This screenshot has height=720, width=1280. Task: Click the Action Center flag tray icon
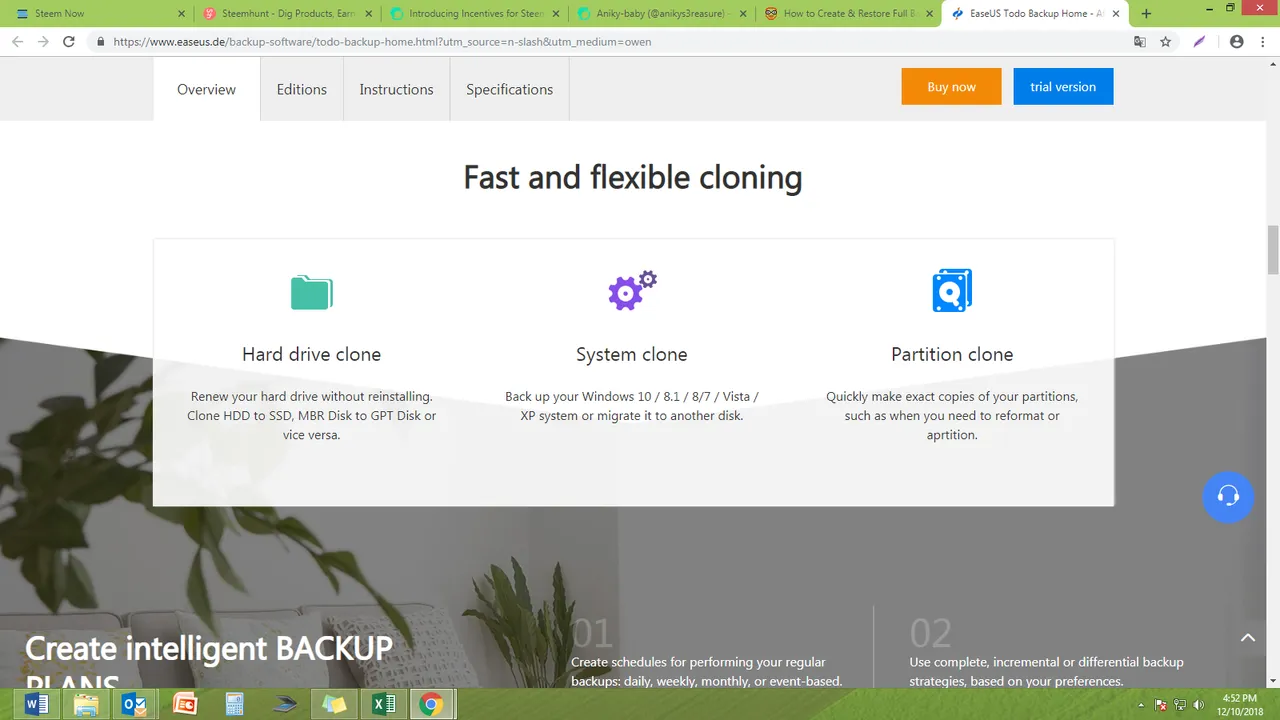point(1161,705)
